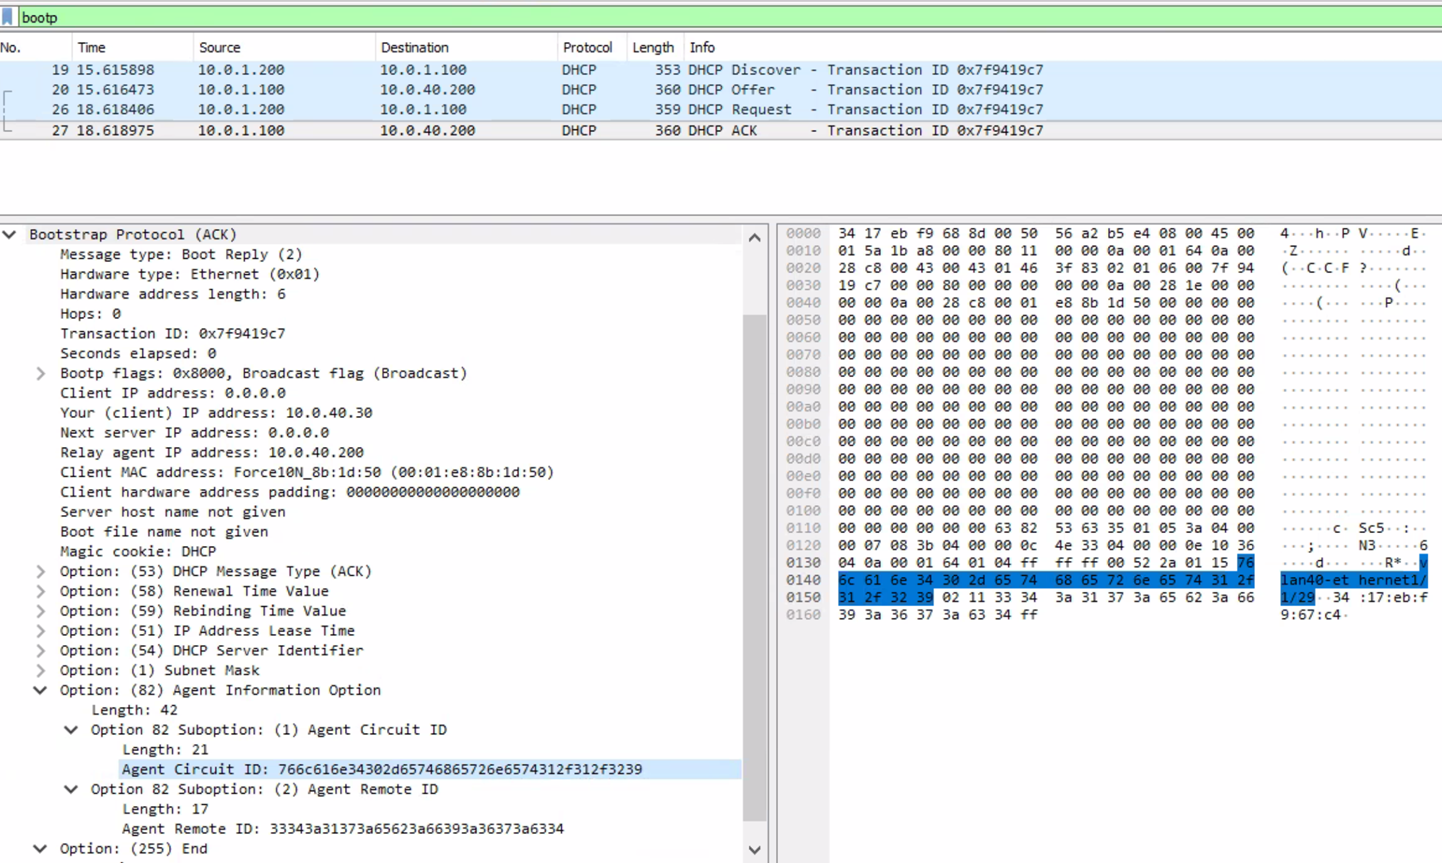Collapse Option 82 Suboption Agent Circuit ID

pos(70,729)
